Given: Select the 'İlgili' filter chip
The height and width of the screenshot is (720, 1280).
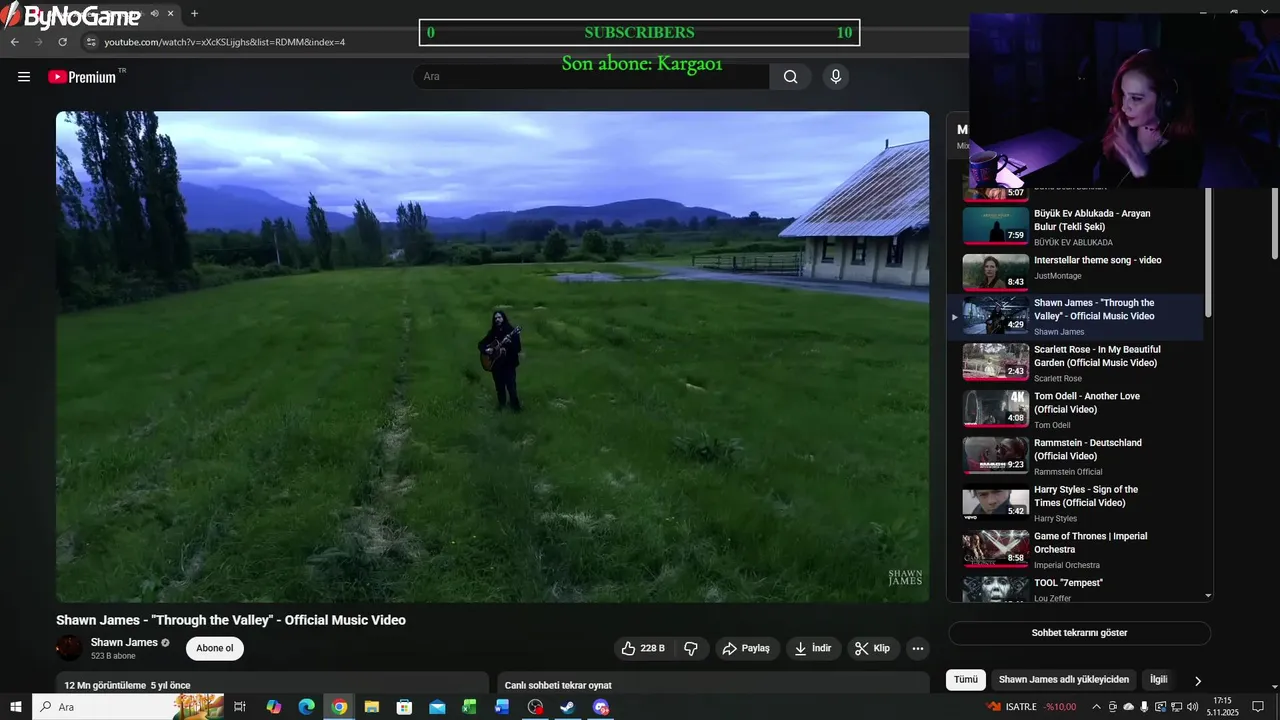Looking at the screenshot, I should pos(1159,679).
